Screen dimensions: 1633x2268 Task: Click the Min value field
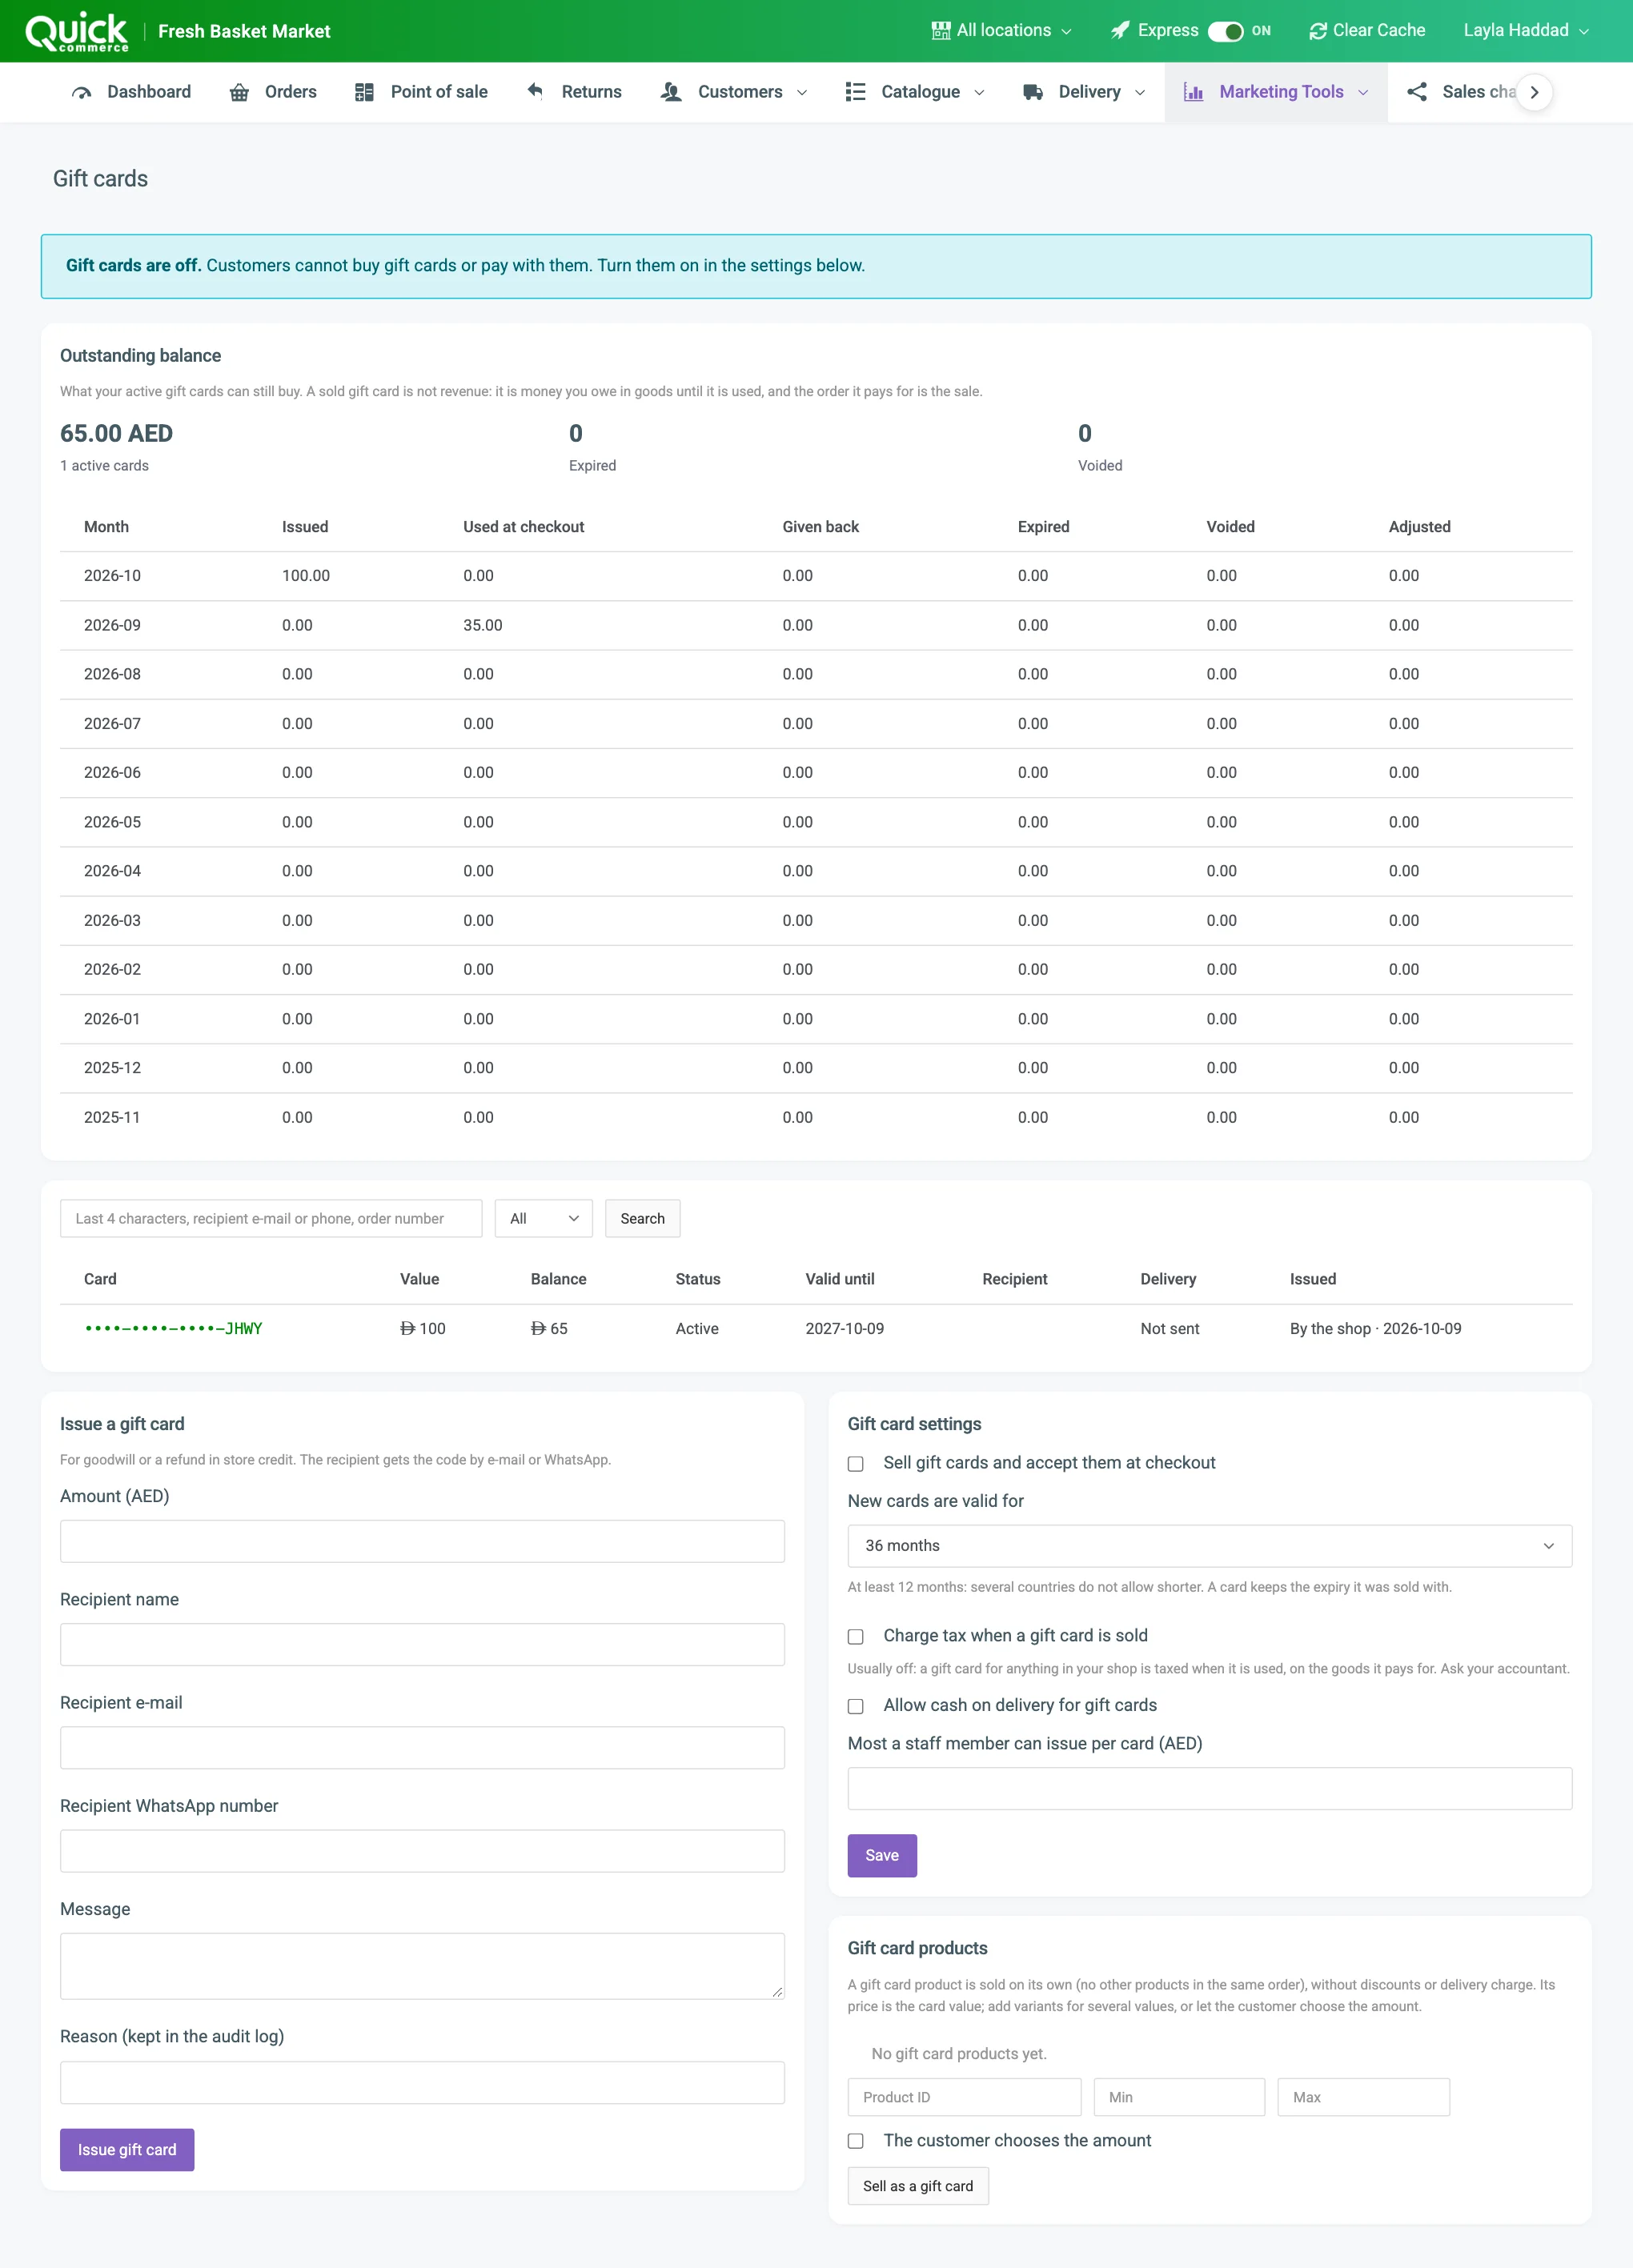click(x=1179, y=2097)
